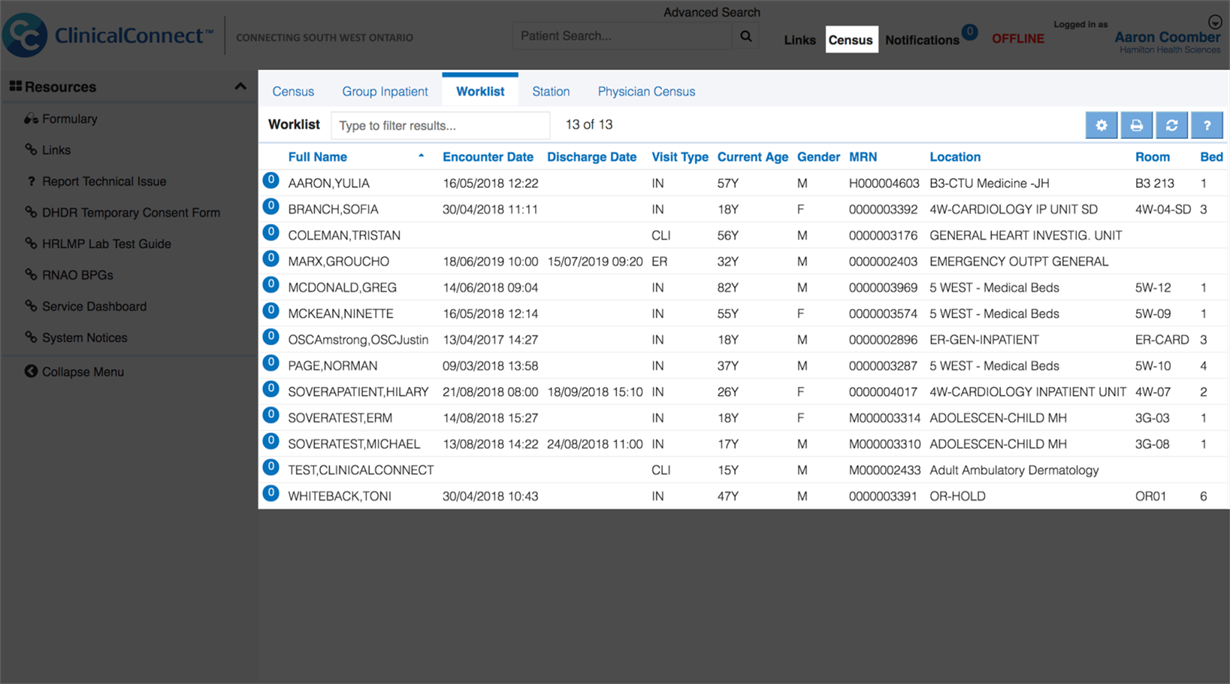This screenshot has height=684, width=1230.
Task: Collapse the Resources panel chevron
Action: coord(240,87)
